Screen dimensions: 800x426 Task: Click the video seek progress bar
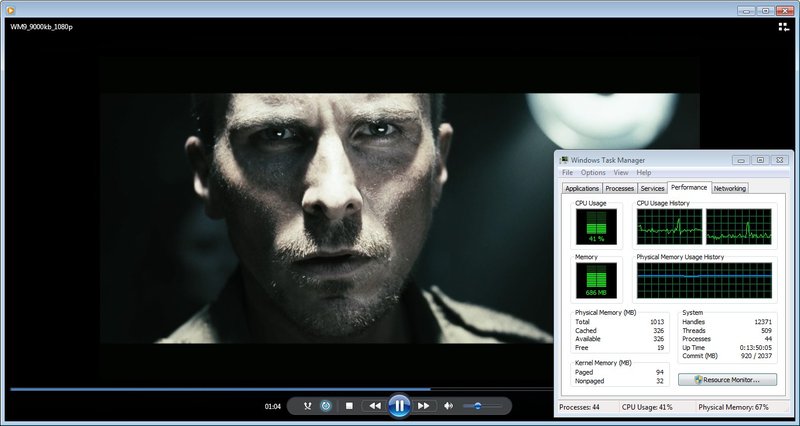pyautogui.click(x=281, y=389)
